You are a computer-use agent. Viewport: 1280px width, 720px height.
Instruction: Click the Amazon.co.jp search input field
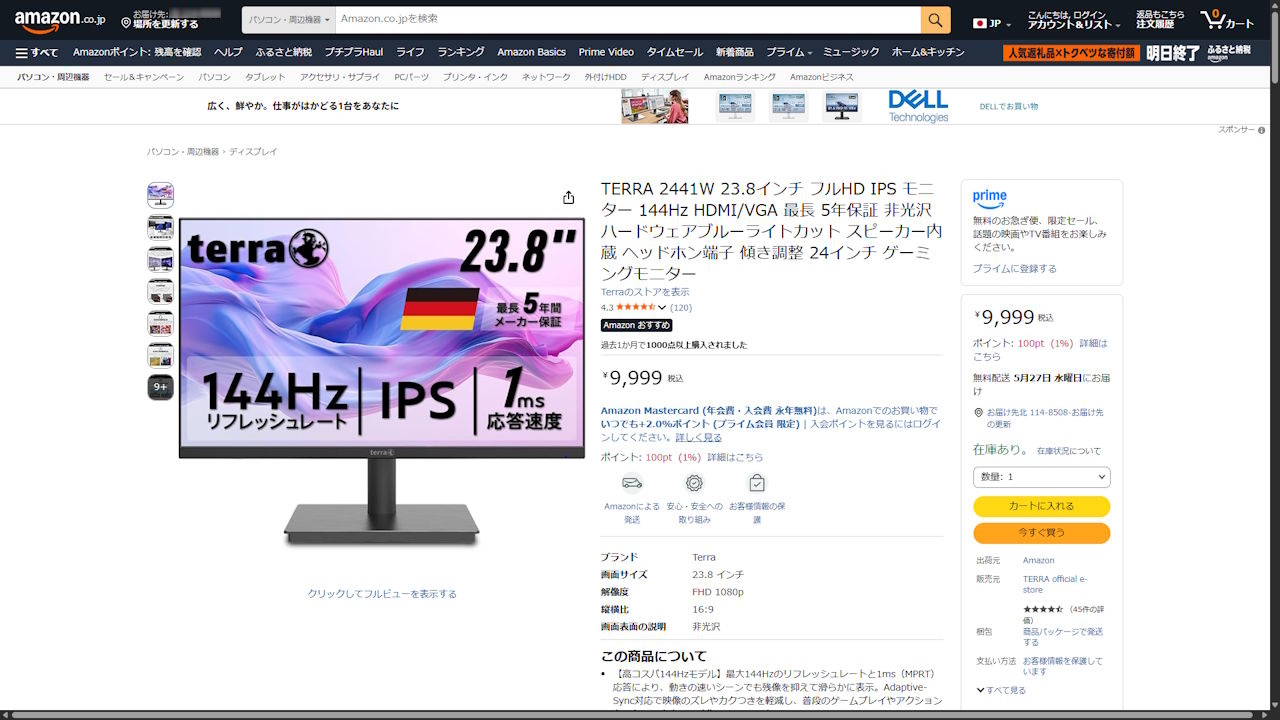(x=628, y=19)
